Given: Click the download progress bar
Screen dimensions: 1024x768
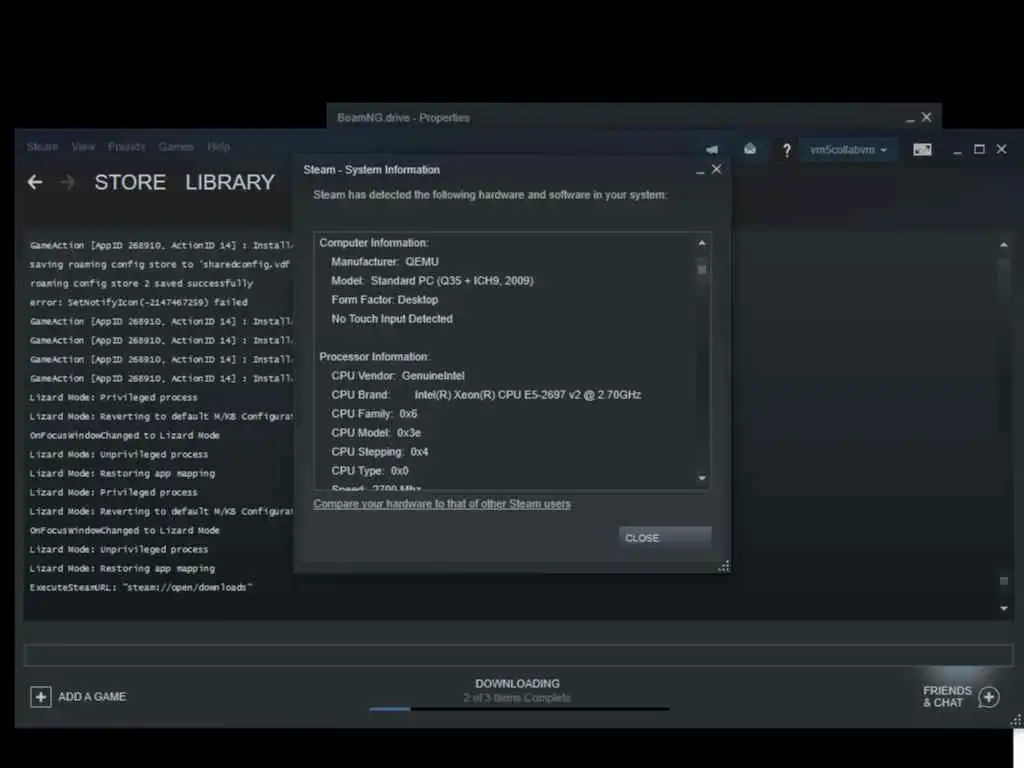Looking at the screenshot, I should coord(519,709).
